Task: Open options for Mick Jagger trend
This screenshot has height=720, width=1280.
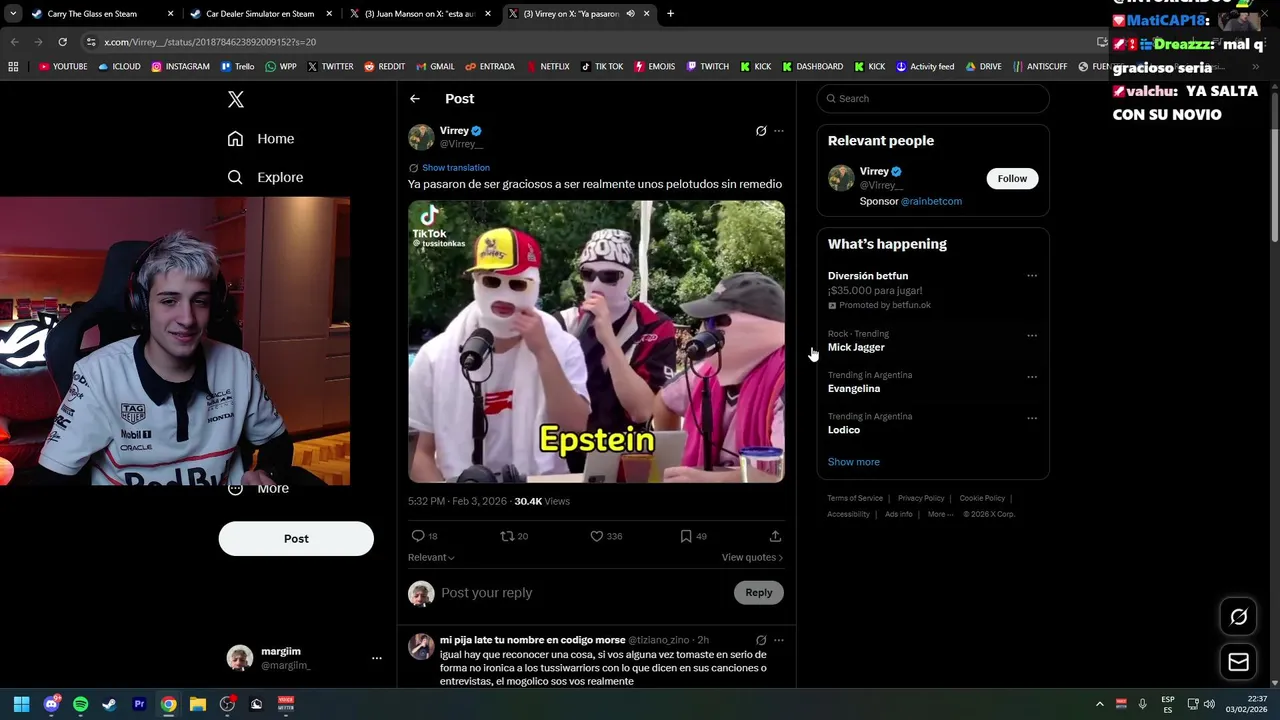Action: pyautogui.click(x=1032, y=336)
